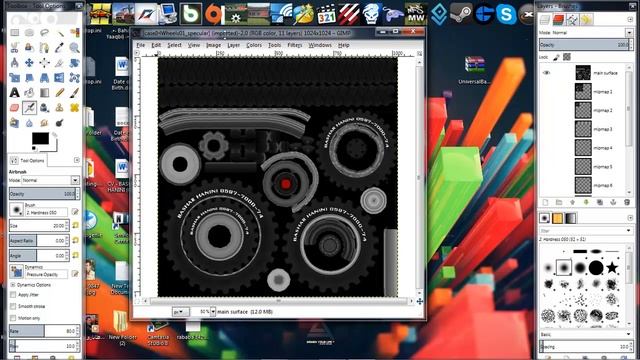This screenshot has width=640, height=360.
Task: Select the Airbrush tool
Action: tap(29, 108)
